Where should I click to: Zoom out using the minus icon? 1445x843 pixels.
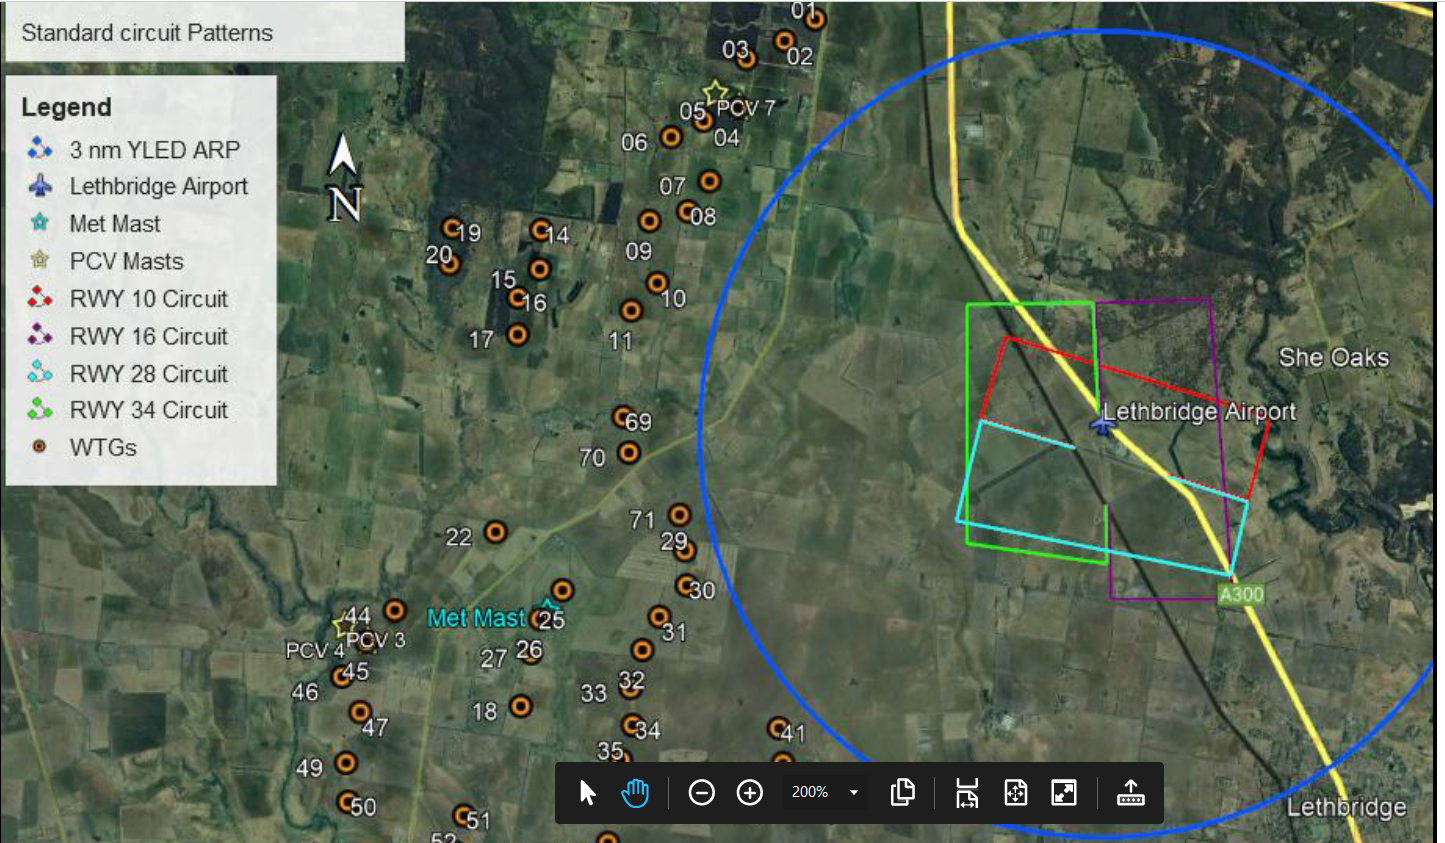tap(701, 792)
